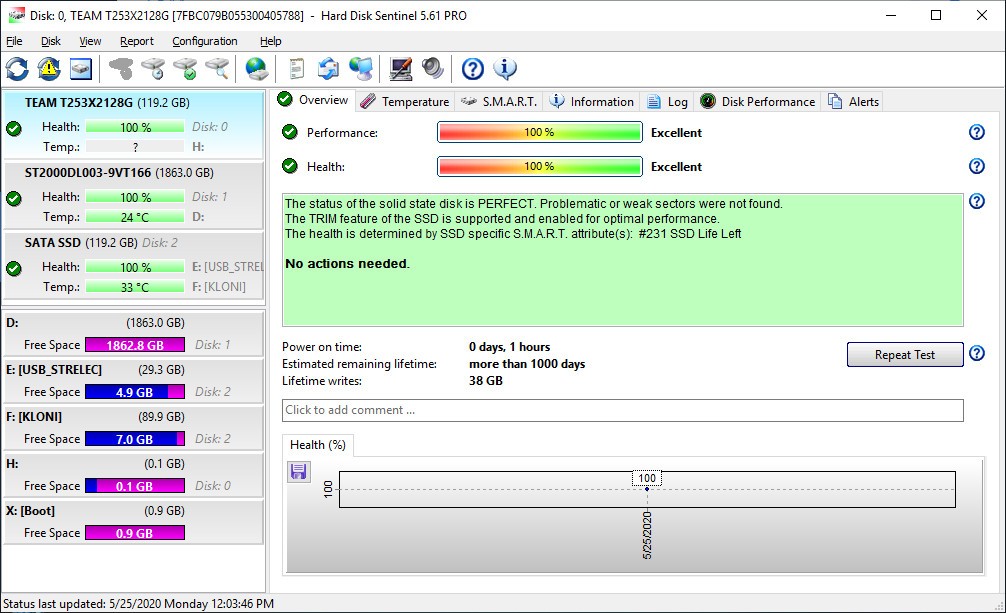
Task: Click the F: [KLONI] free space bar
Action: 135,439
